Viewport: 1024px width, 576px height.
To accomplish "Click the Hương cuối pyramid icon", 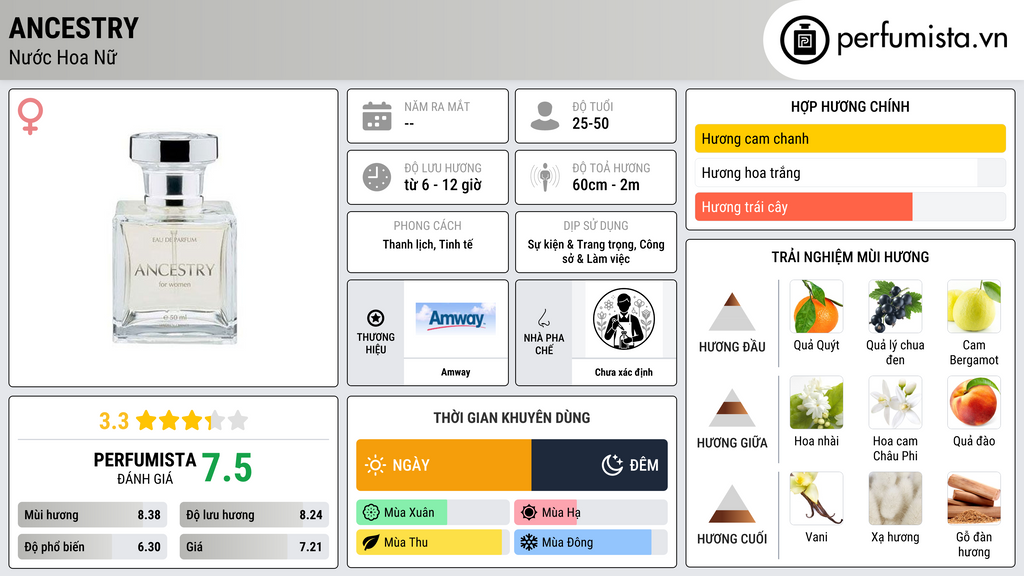I will [x=731, y=504].
